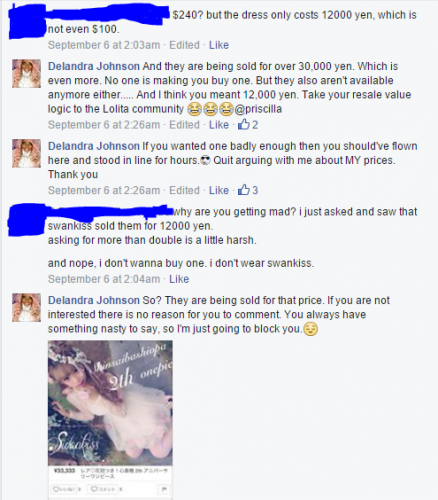Show edit history of the 2:03am comment
438x500 pixels.
click(x=184, y=45)
